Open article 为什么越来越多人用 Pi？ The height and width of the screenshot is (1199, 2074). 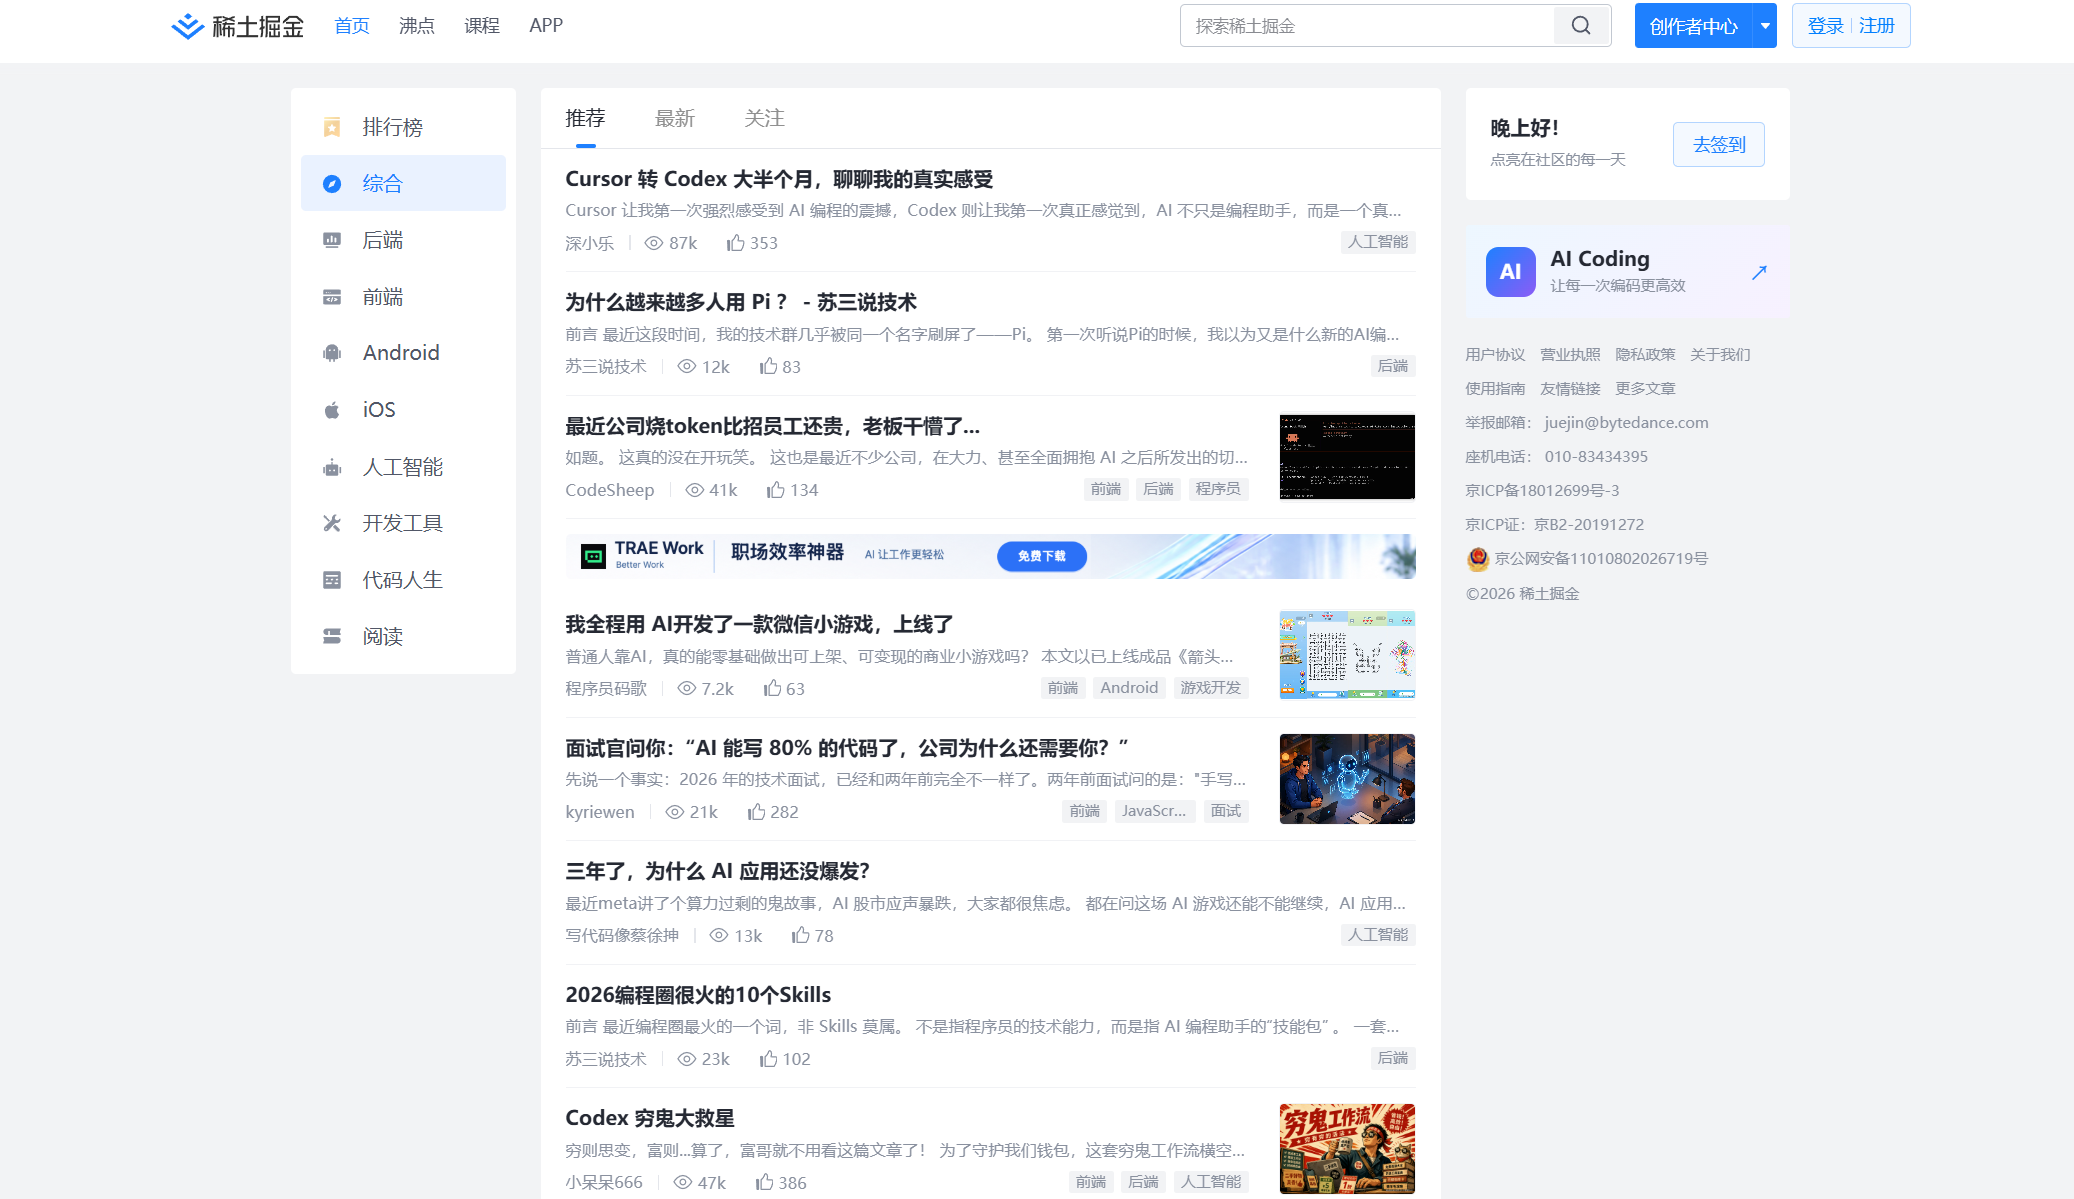click(741, 302)
